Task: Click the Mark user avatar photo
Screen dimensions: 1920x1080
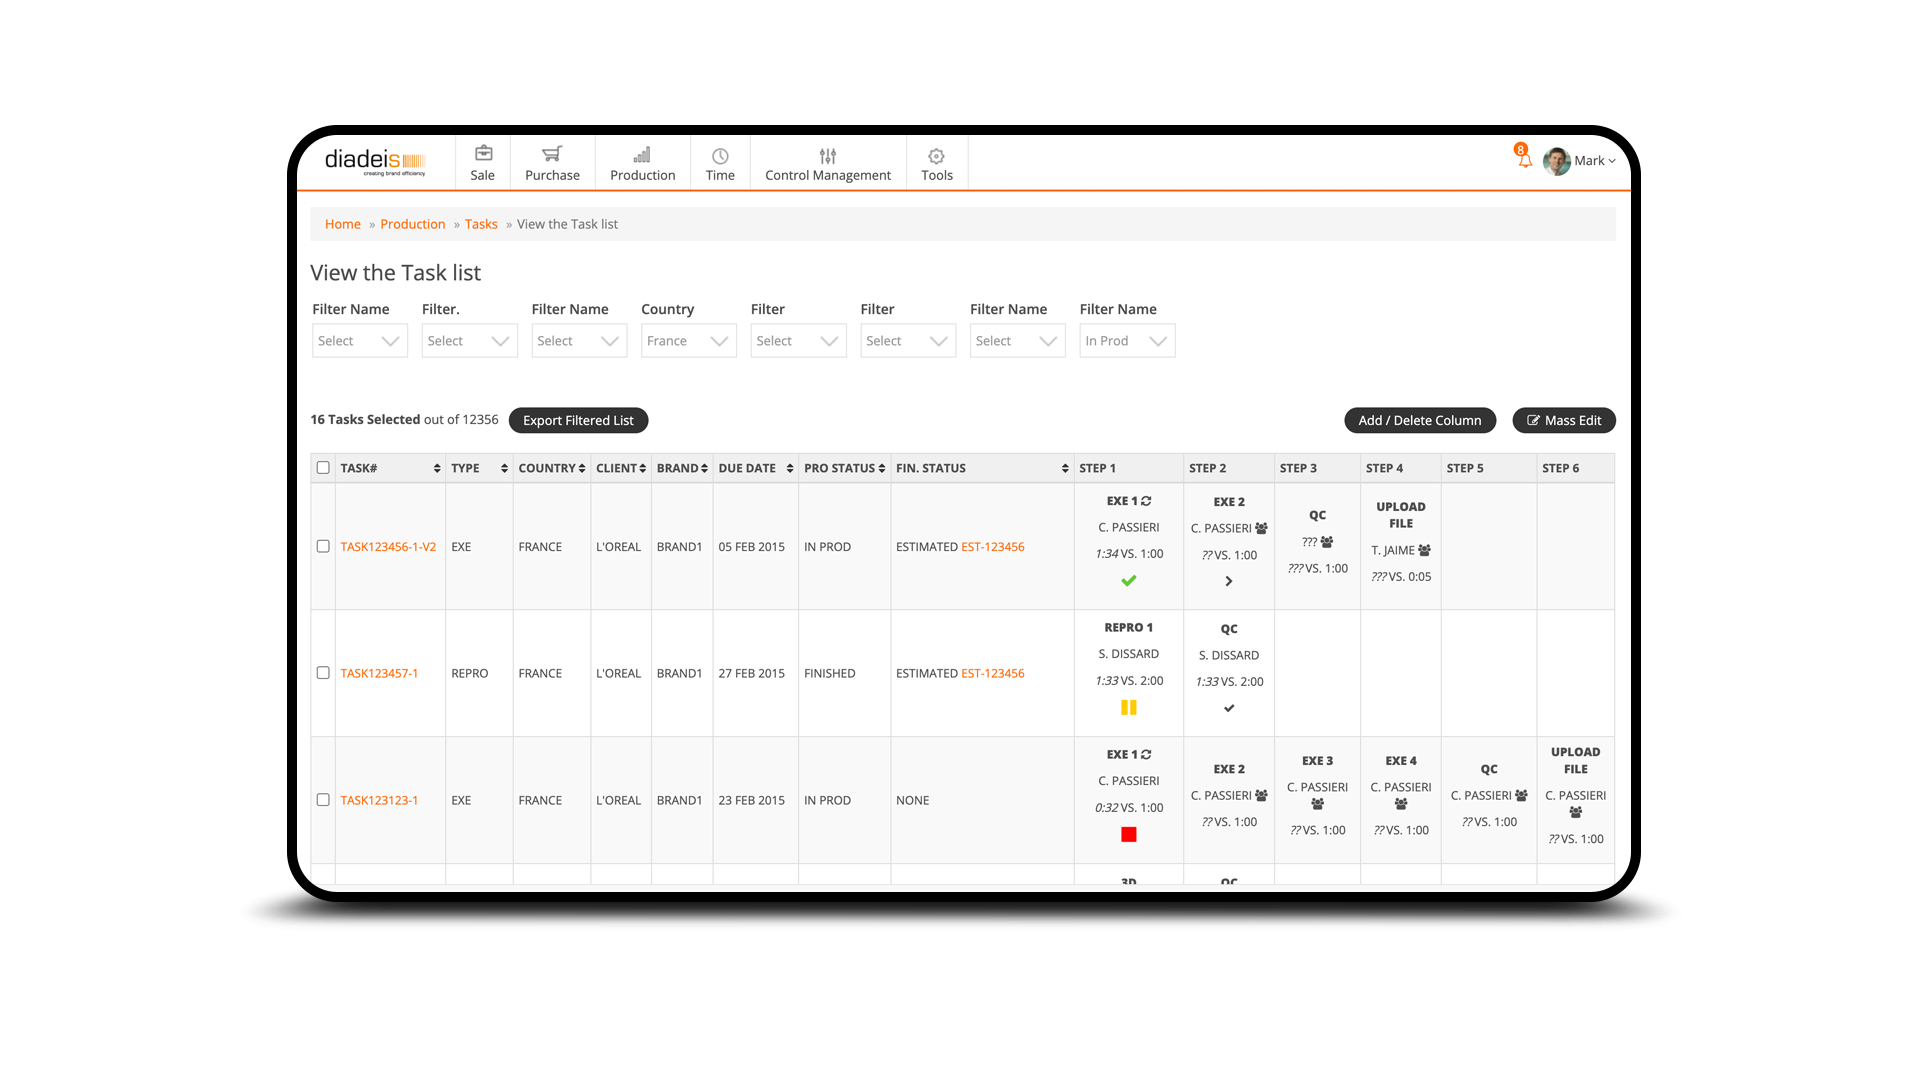Action: tap(1556, 161)
